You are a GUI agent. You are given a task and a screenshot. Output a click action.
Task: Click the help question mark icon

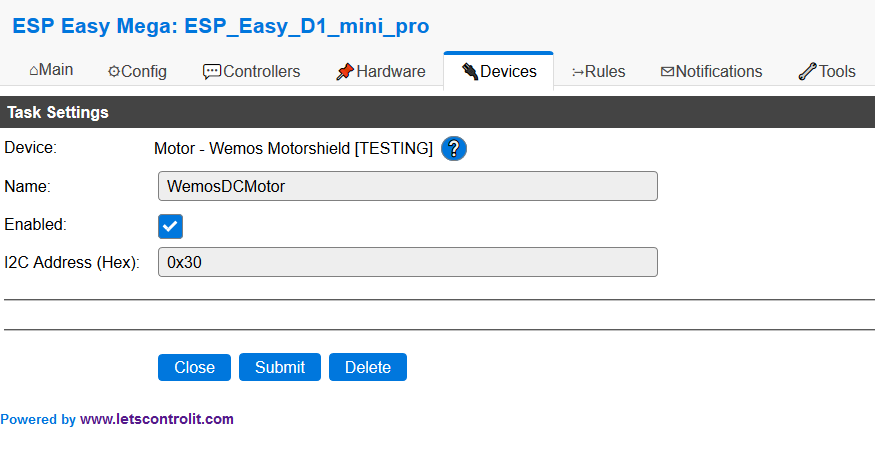click(x=454, y=148)
